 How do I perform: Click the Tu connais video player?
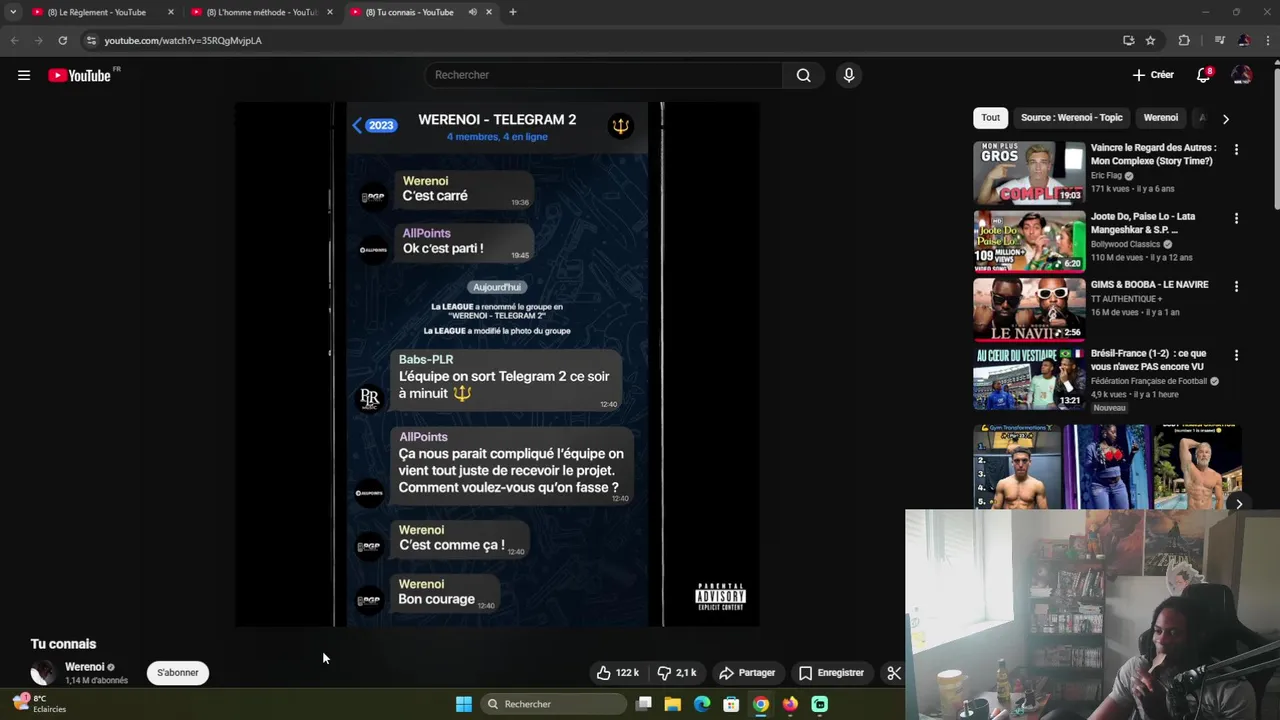497,364
